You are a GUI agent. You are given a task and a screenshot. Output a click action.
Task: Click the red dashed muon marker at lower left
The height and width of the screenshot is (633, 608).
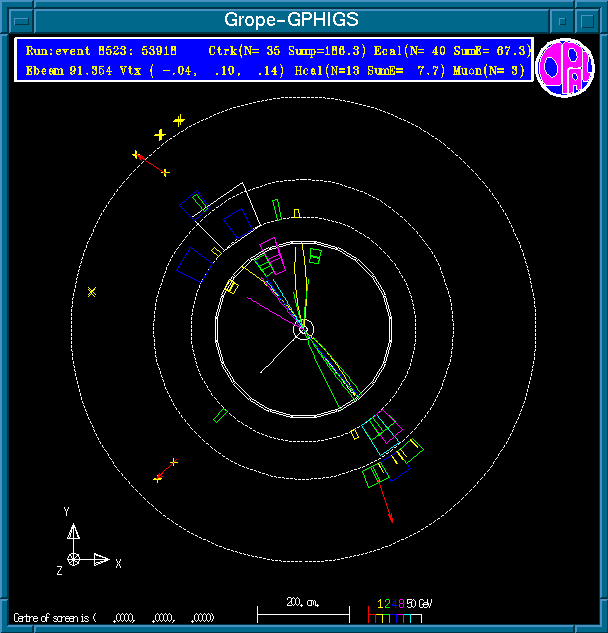click(165, 471)
